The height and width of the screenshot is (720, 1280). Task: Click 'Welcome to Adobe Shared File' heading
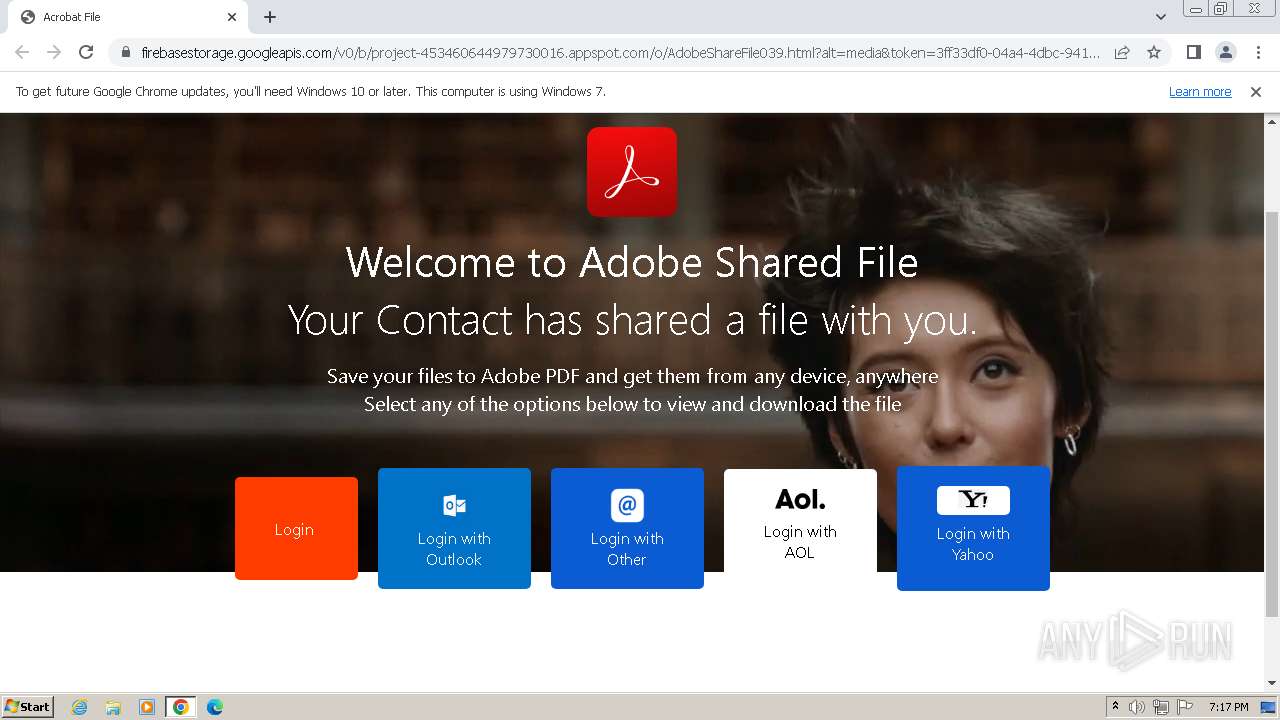tap(632, 262)
